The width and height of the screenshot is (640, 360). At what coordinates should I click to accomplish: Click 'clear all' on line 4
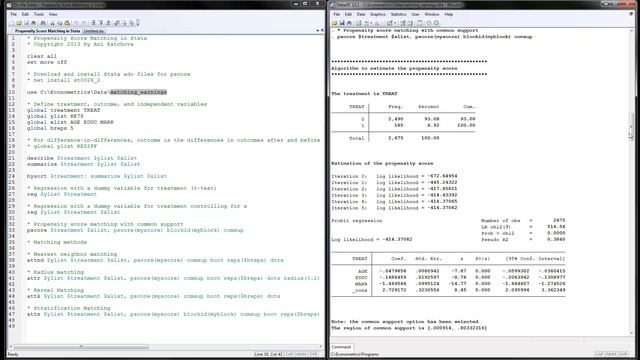coord(42,56)
